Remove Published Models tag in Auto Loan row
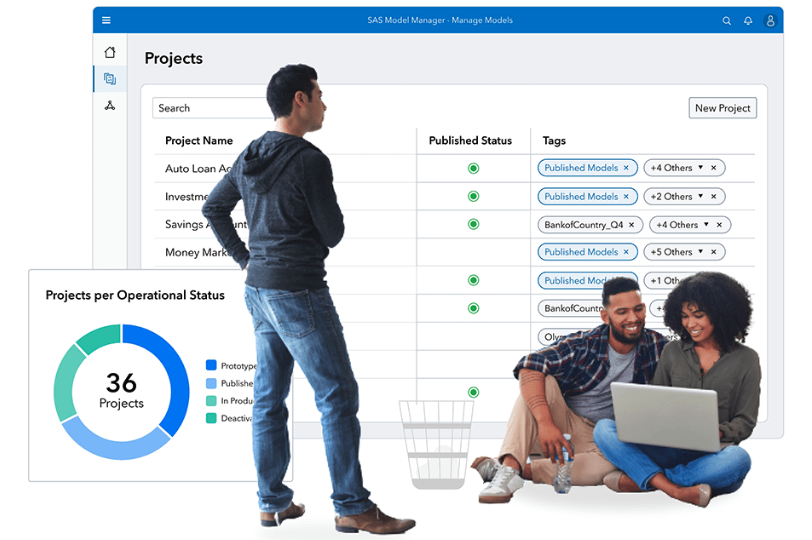 tap(626, 168)
